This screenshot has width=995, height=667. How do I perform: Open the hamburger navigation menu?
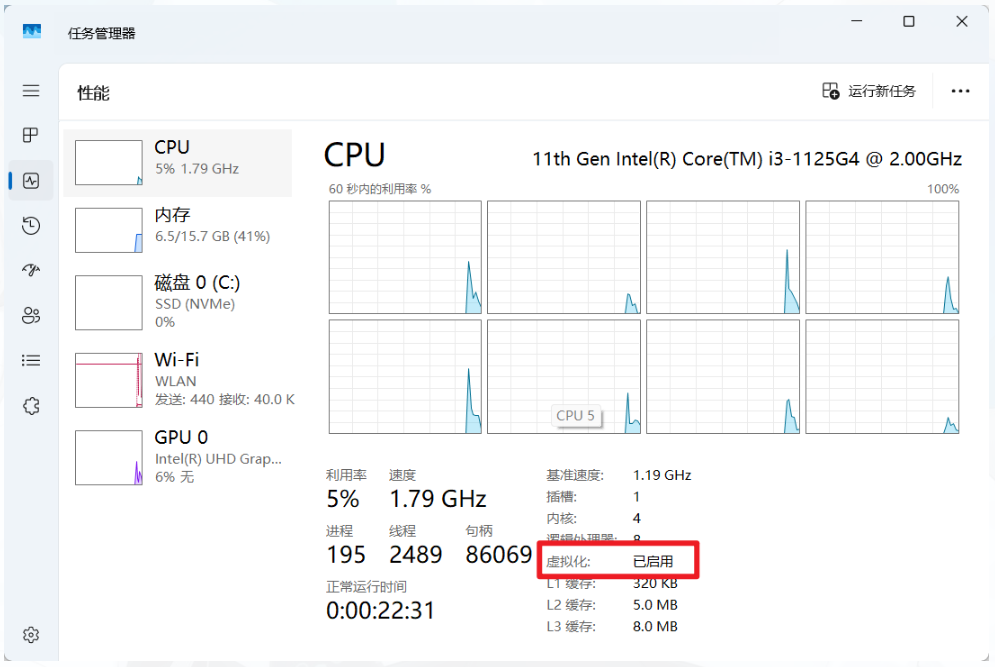30,91
